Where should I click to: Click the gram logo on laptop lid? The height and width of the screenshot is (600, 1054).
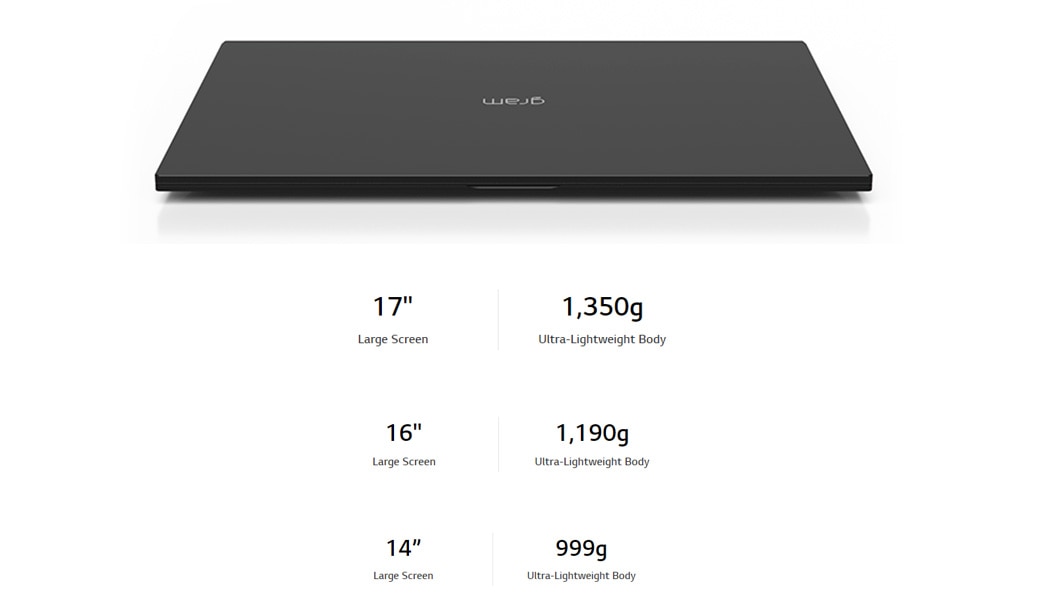[x=514, y=101]
